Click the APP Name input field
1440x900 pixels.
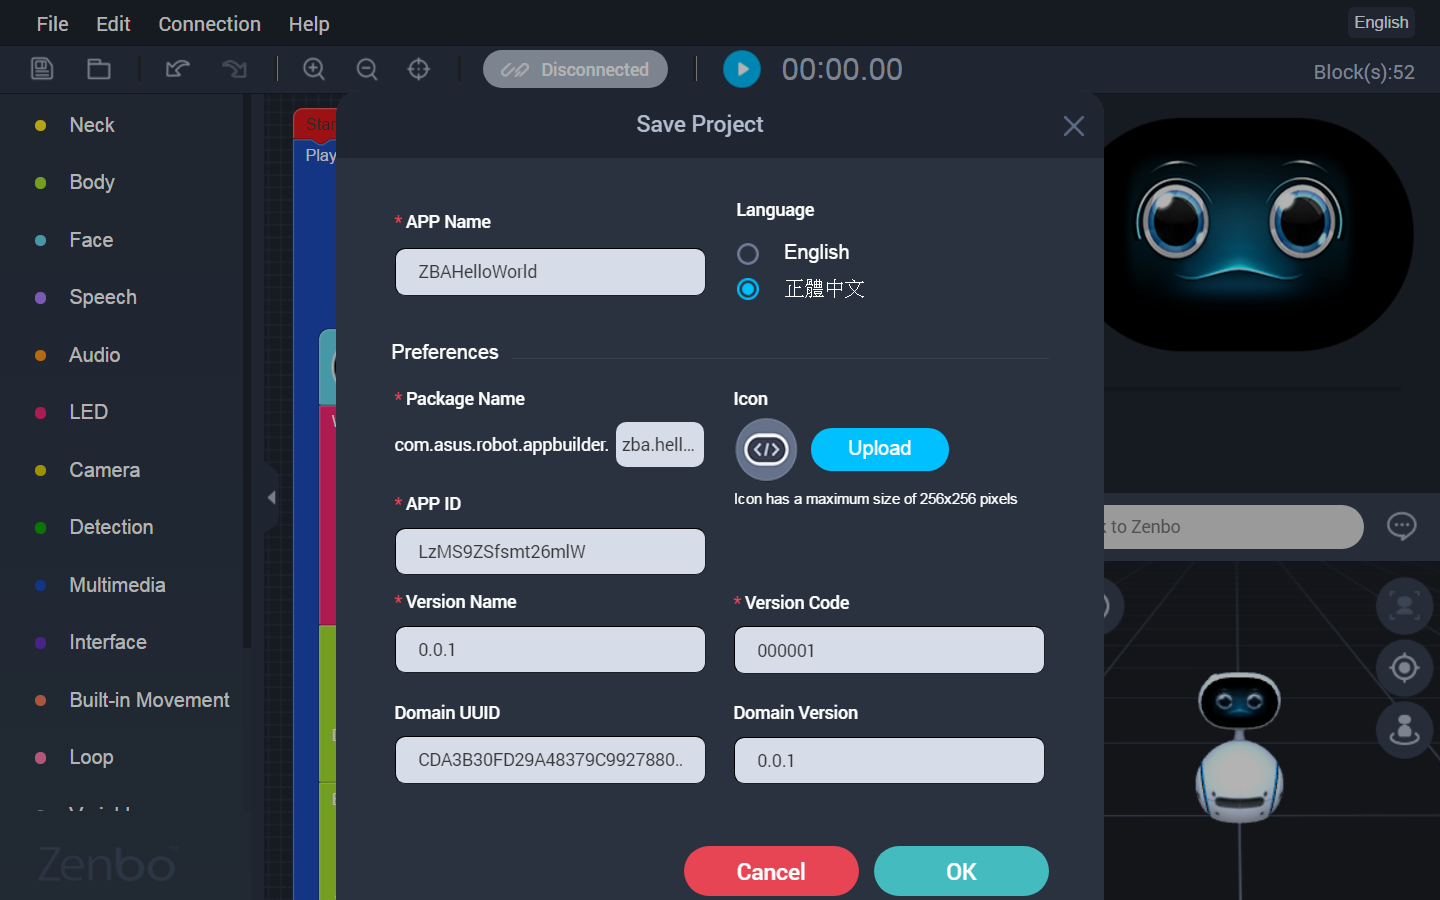(x=550, y=272)
